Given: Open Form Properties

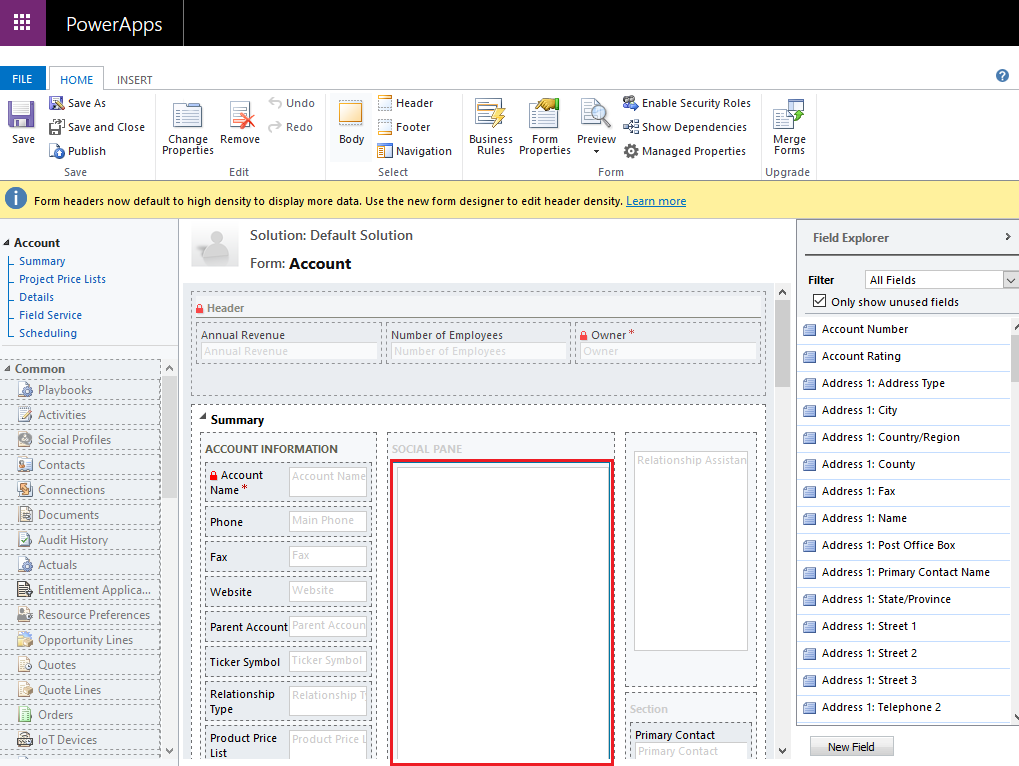Looking at the screenshot, I should coord(545,127).
